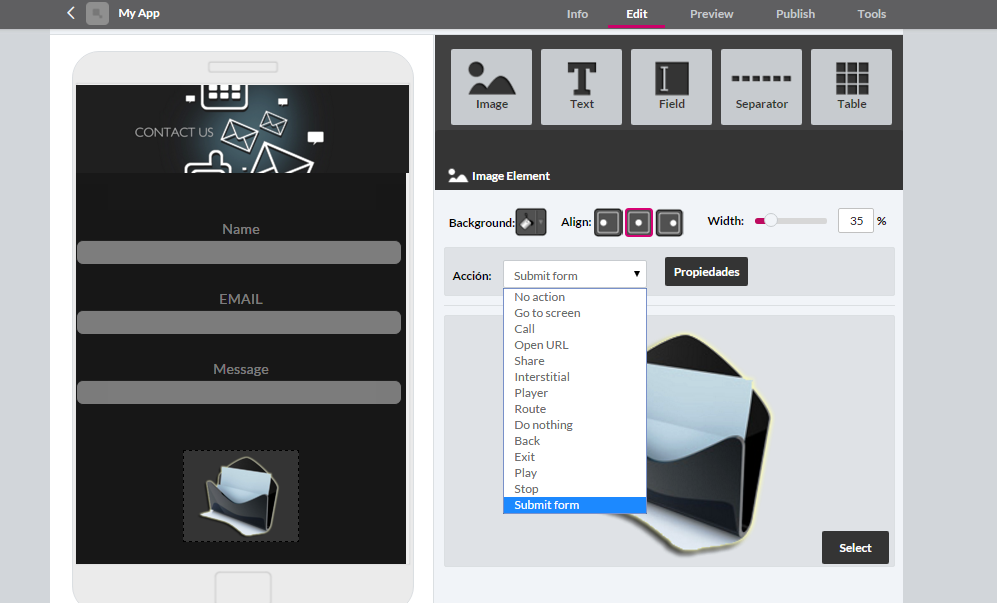Screen dimensions: 997x603
Task: Click the phone home button in preview
Action: coord(243,586)
